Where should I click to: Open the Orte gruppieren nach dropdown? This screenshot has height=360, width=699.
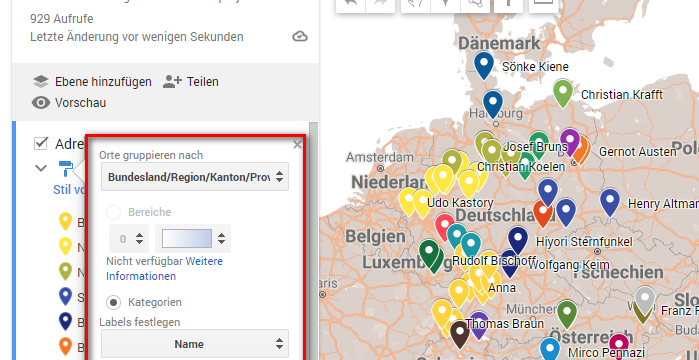point(195,177)
